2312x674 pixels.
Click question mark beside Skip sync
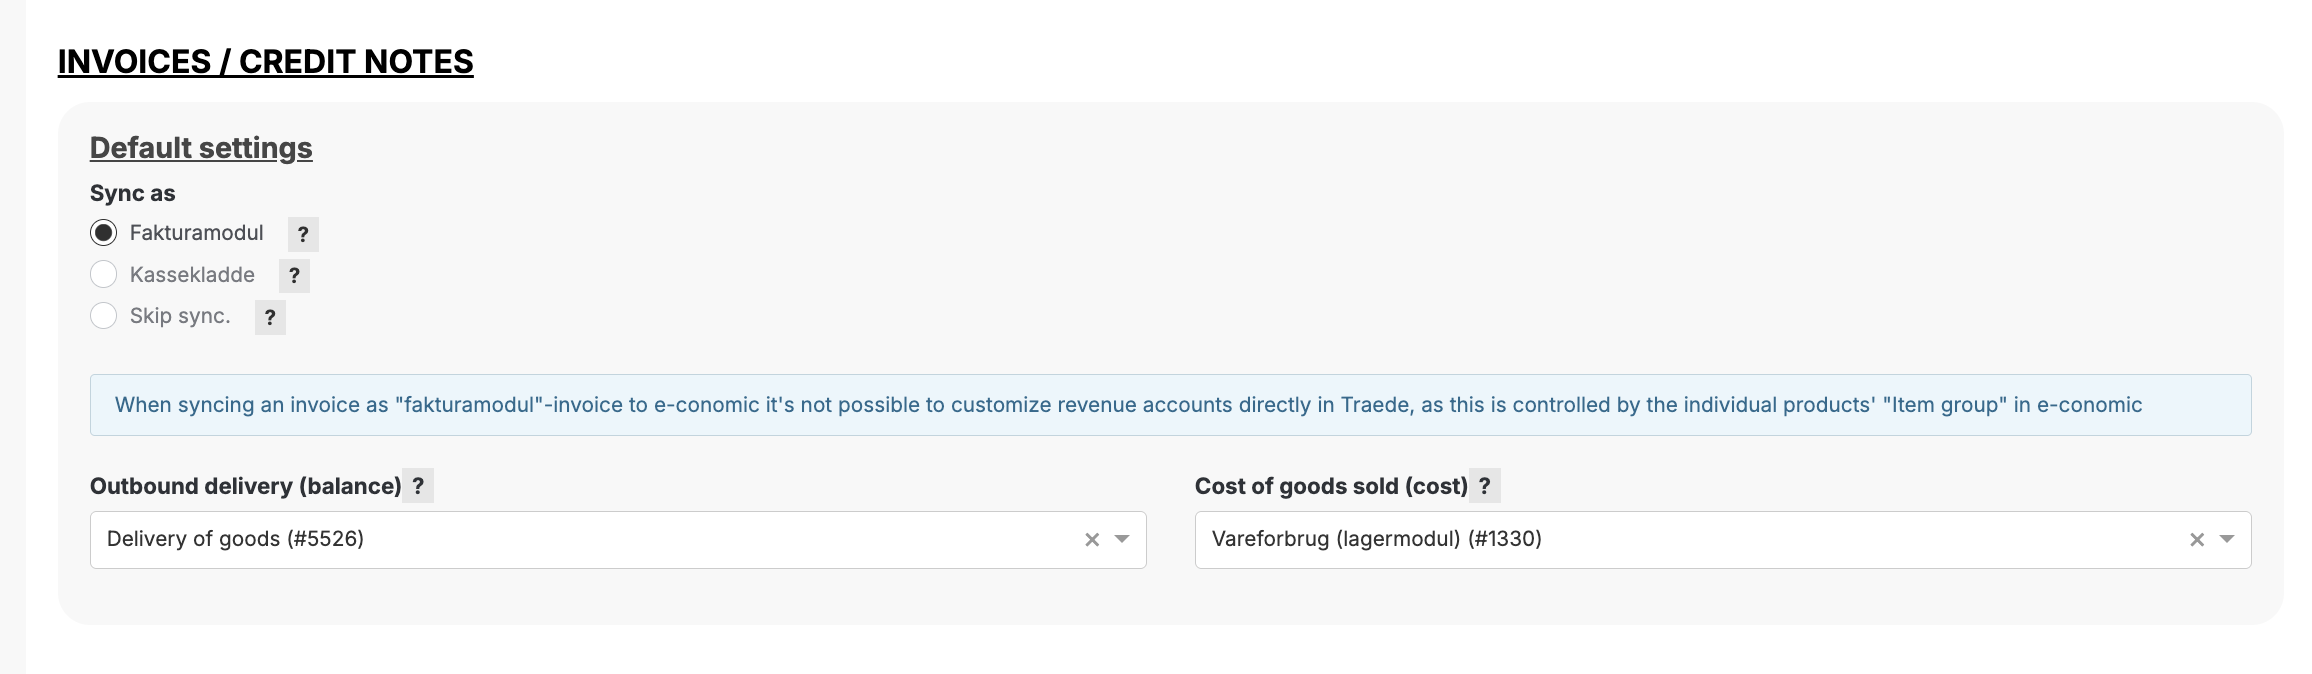coord(270,318)
